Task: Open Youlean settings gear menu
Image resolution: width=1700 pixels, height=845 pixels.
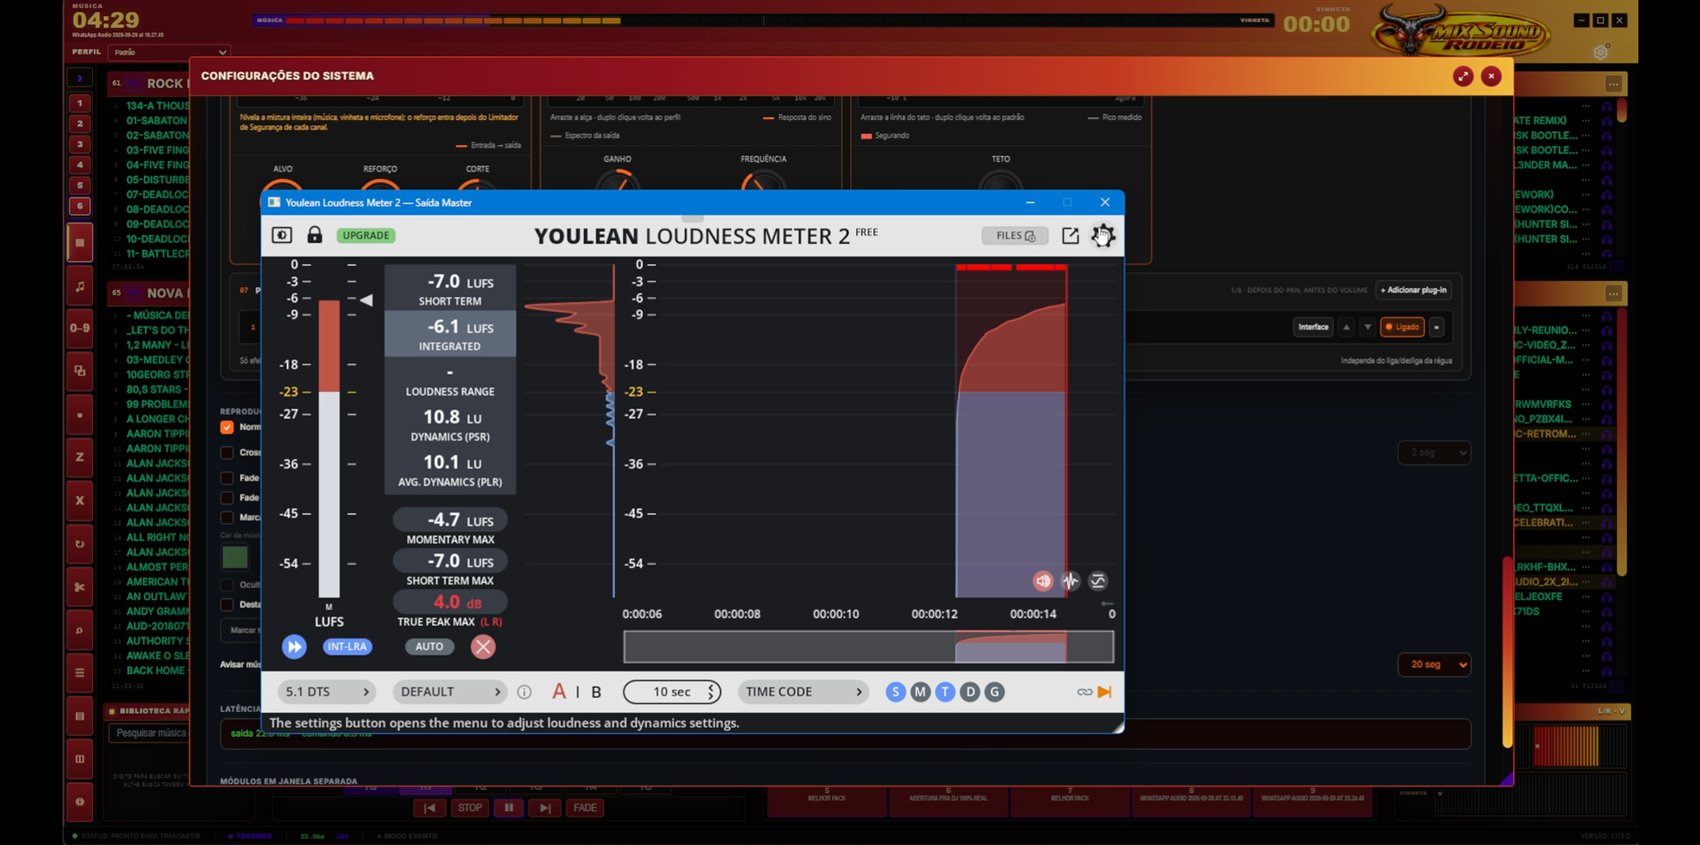Action: coord(1102,236)
